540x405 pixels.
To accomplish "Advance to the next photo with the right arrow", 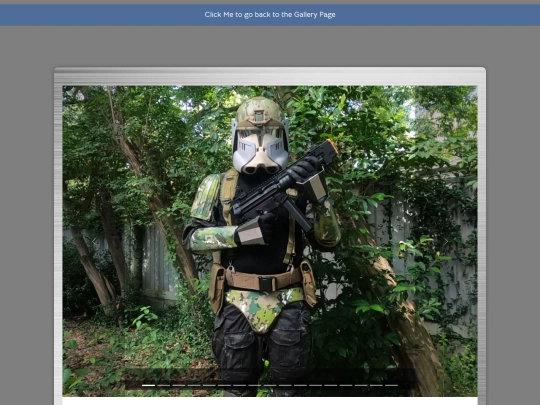I will 445,241.
